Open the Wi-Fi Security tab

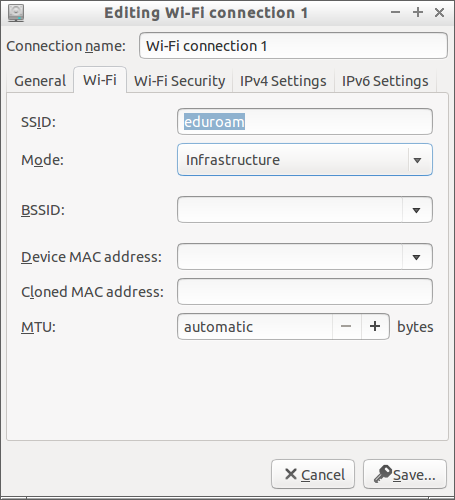pyautogui.click(x=179, y=81)
